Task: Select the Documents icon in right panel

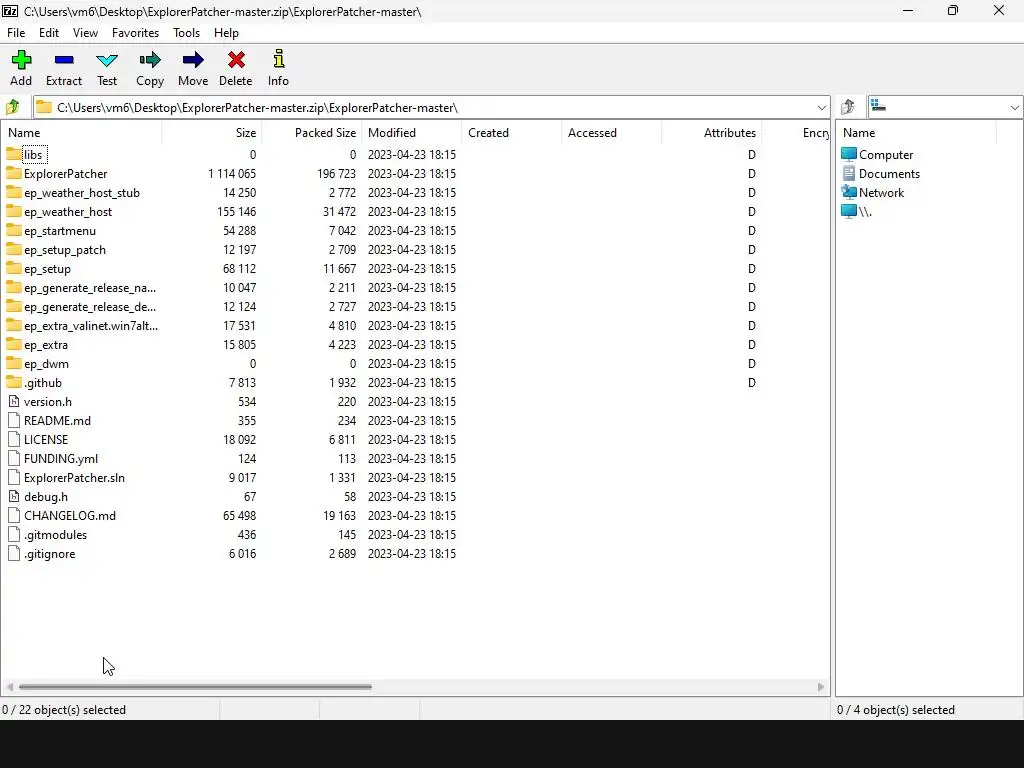Action: tap(848, 173)
